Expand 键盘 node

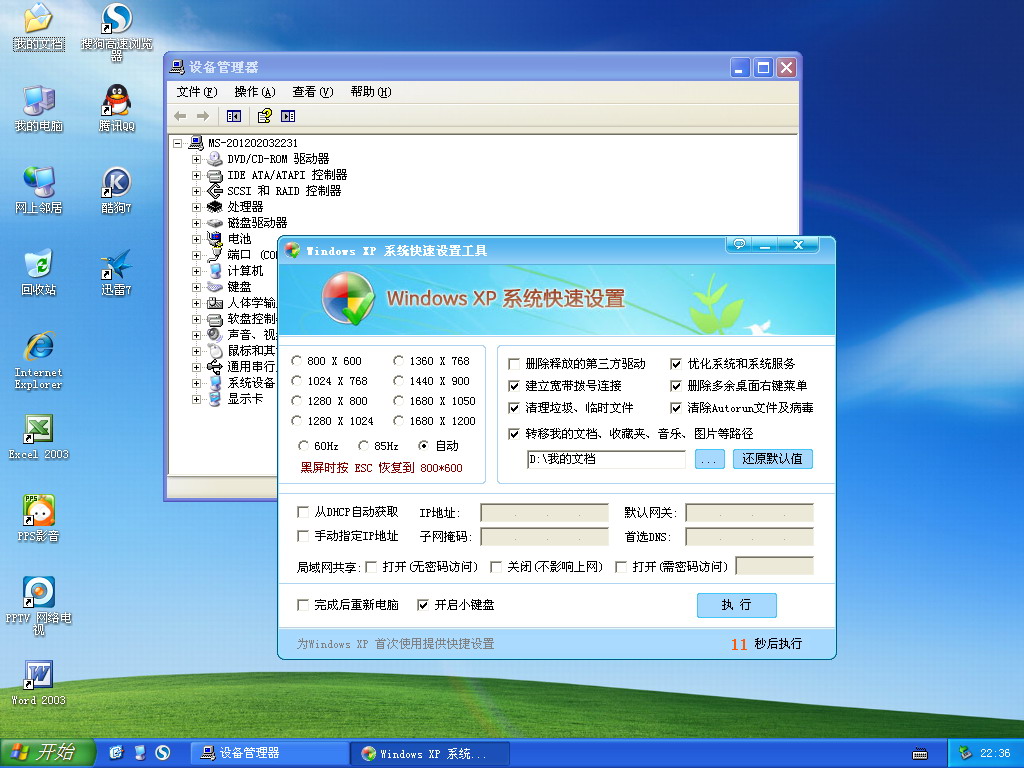click(x=196, y=287)
